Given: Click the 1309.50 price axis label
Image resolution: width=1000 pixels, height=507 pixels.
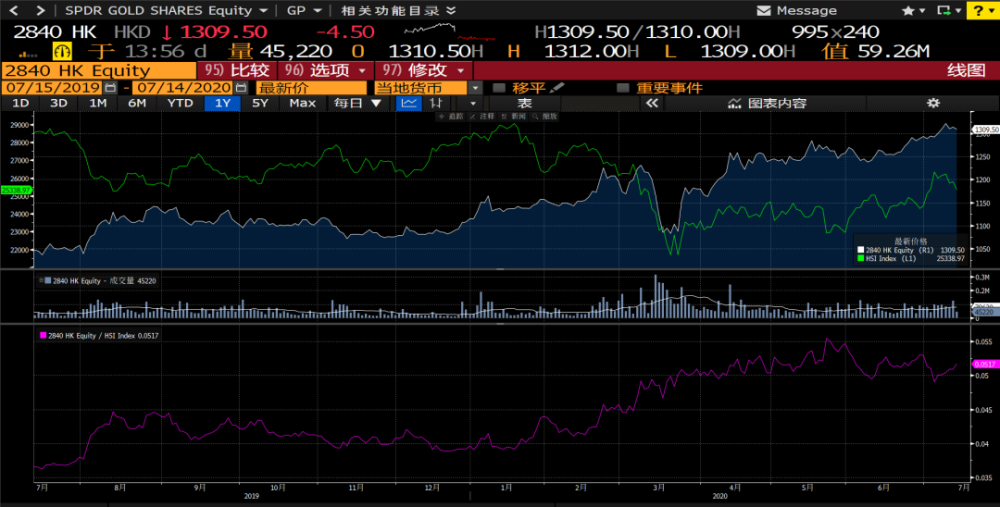Looking at the screenshot, I should pos(986,129).
